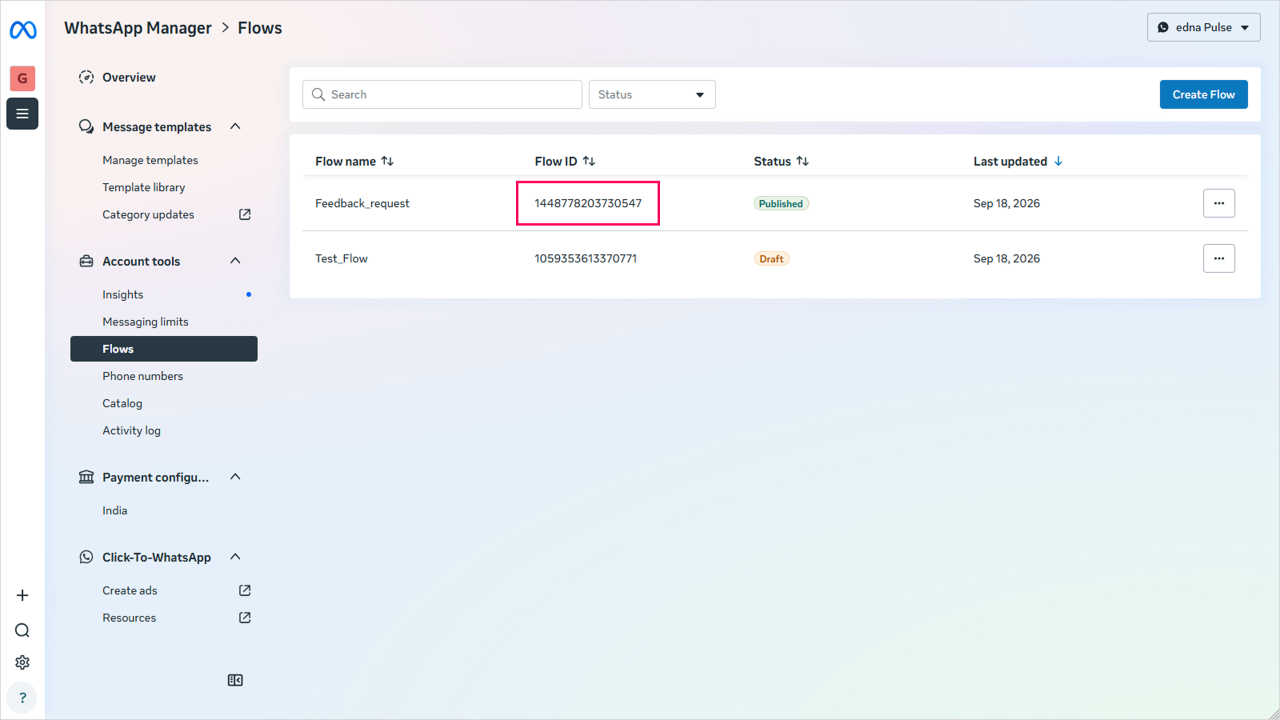Click the Feedback_request flow name
Viewport: 1280px width, 720px height.
[362, 203]
